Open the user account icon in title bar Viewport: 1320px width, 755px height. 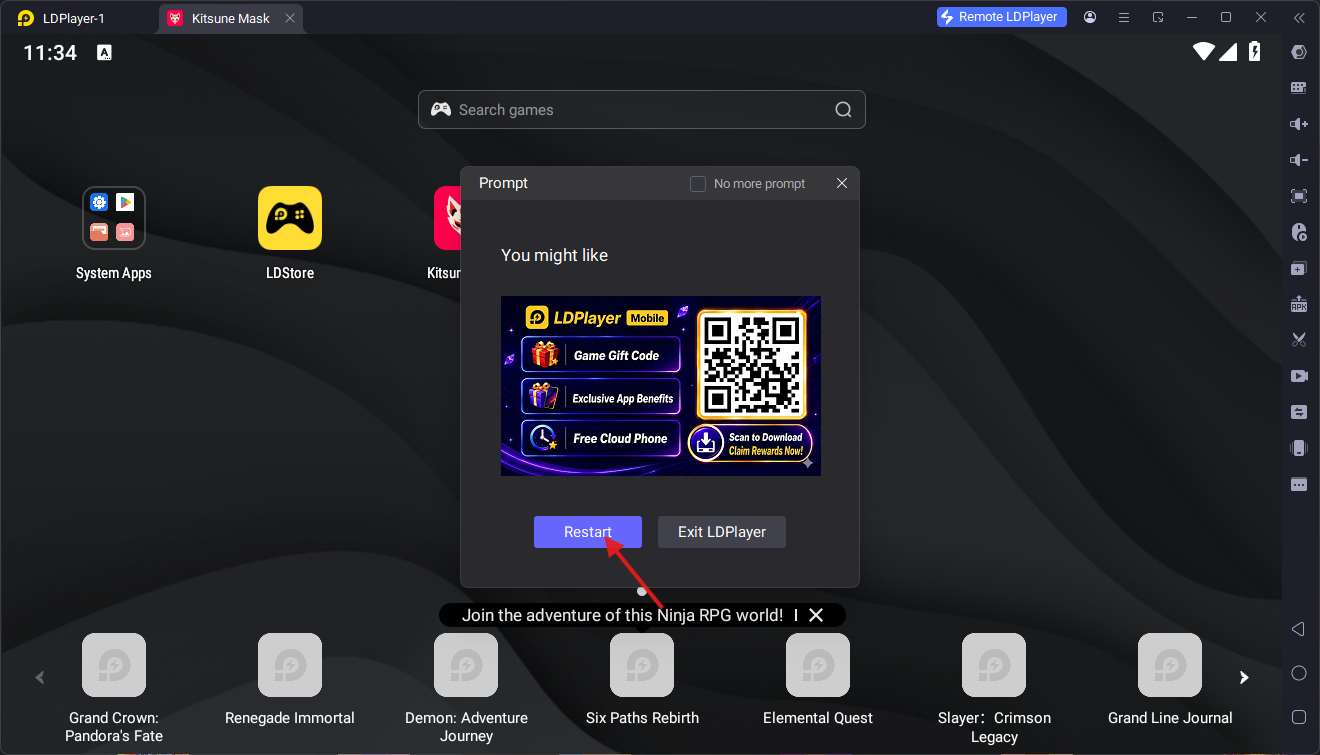(x=1090, y=17)
